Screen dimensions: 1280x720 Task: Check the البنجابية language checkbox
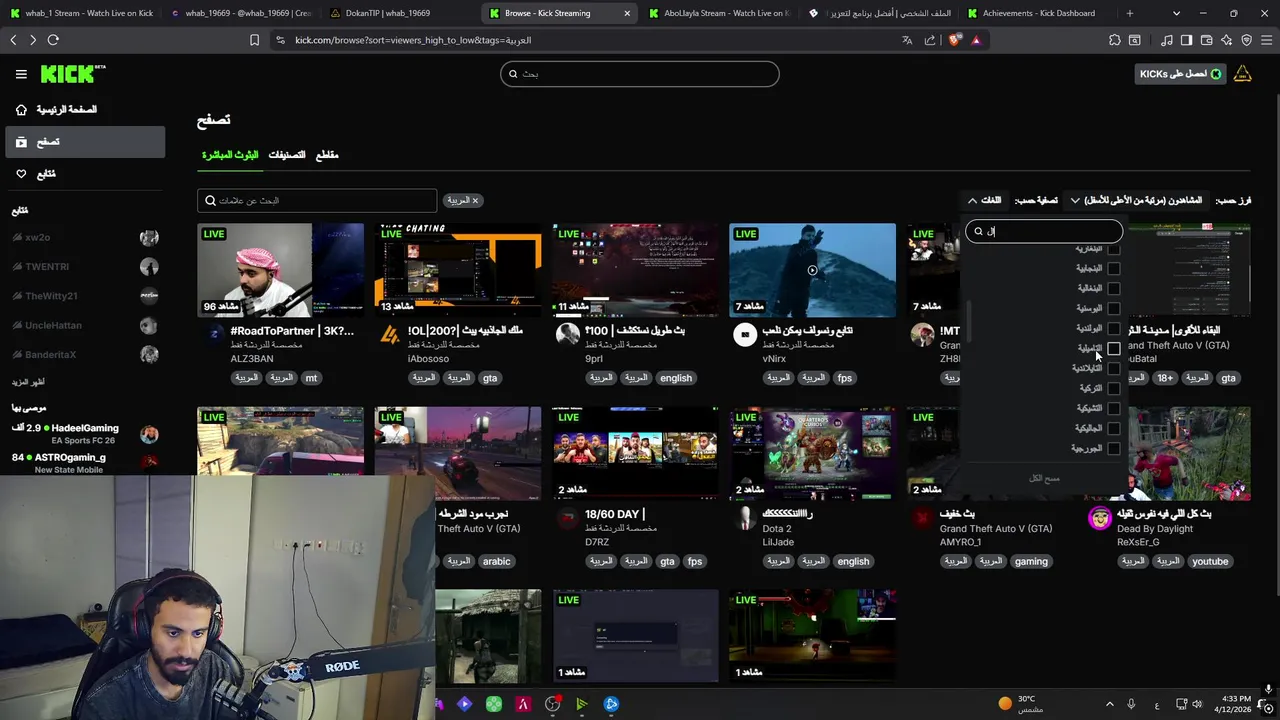pos(1114,269)
